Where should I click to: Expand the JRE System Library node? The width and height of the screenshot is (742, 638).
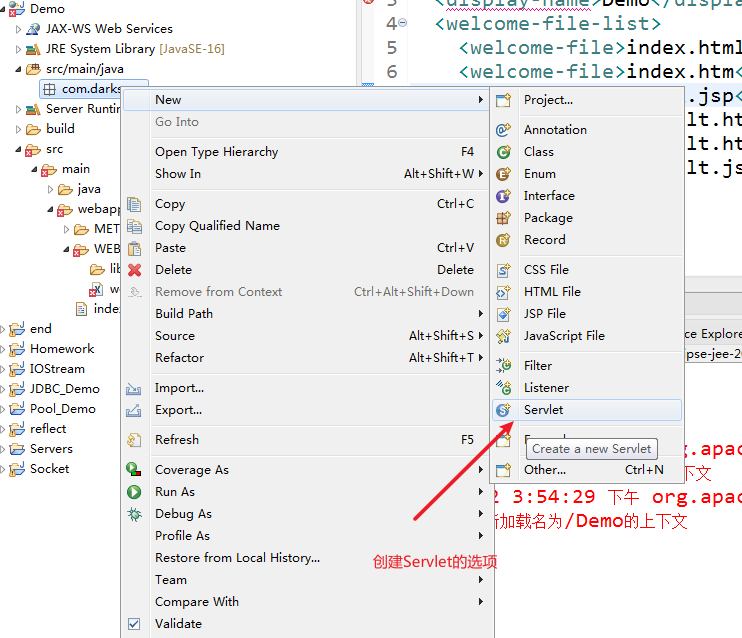(x=18, y=49)
